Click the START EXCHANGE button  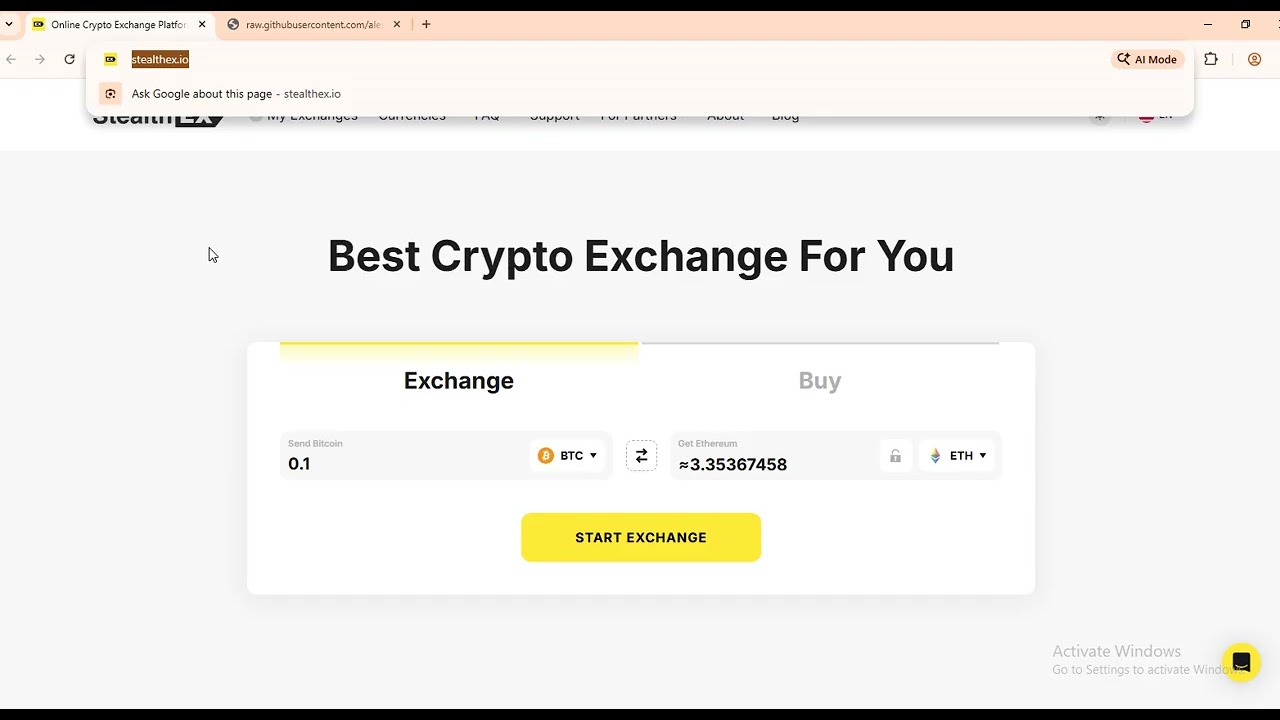[641, 537]
